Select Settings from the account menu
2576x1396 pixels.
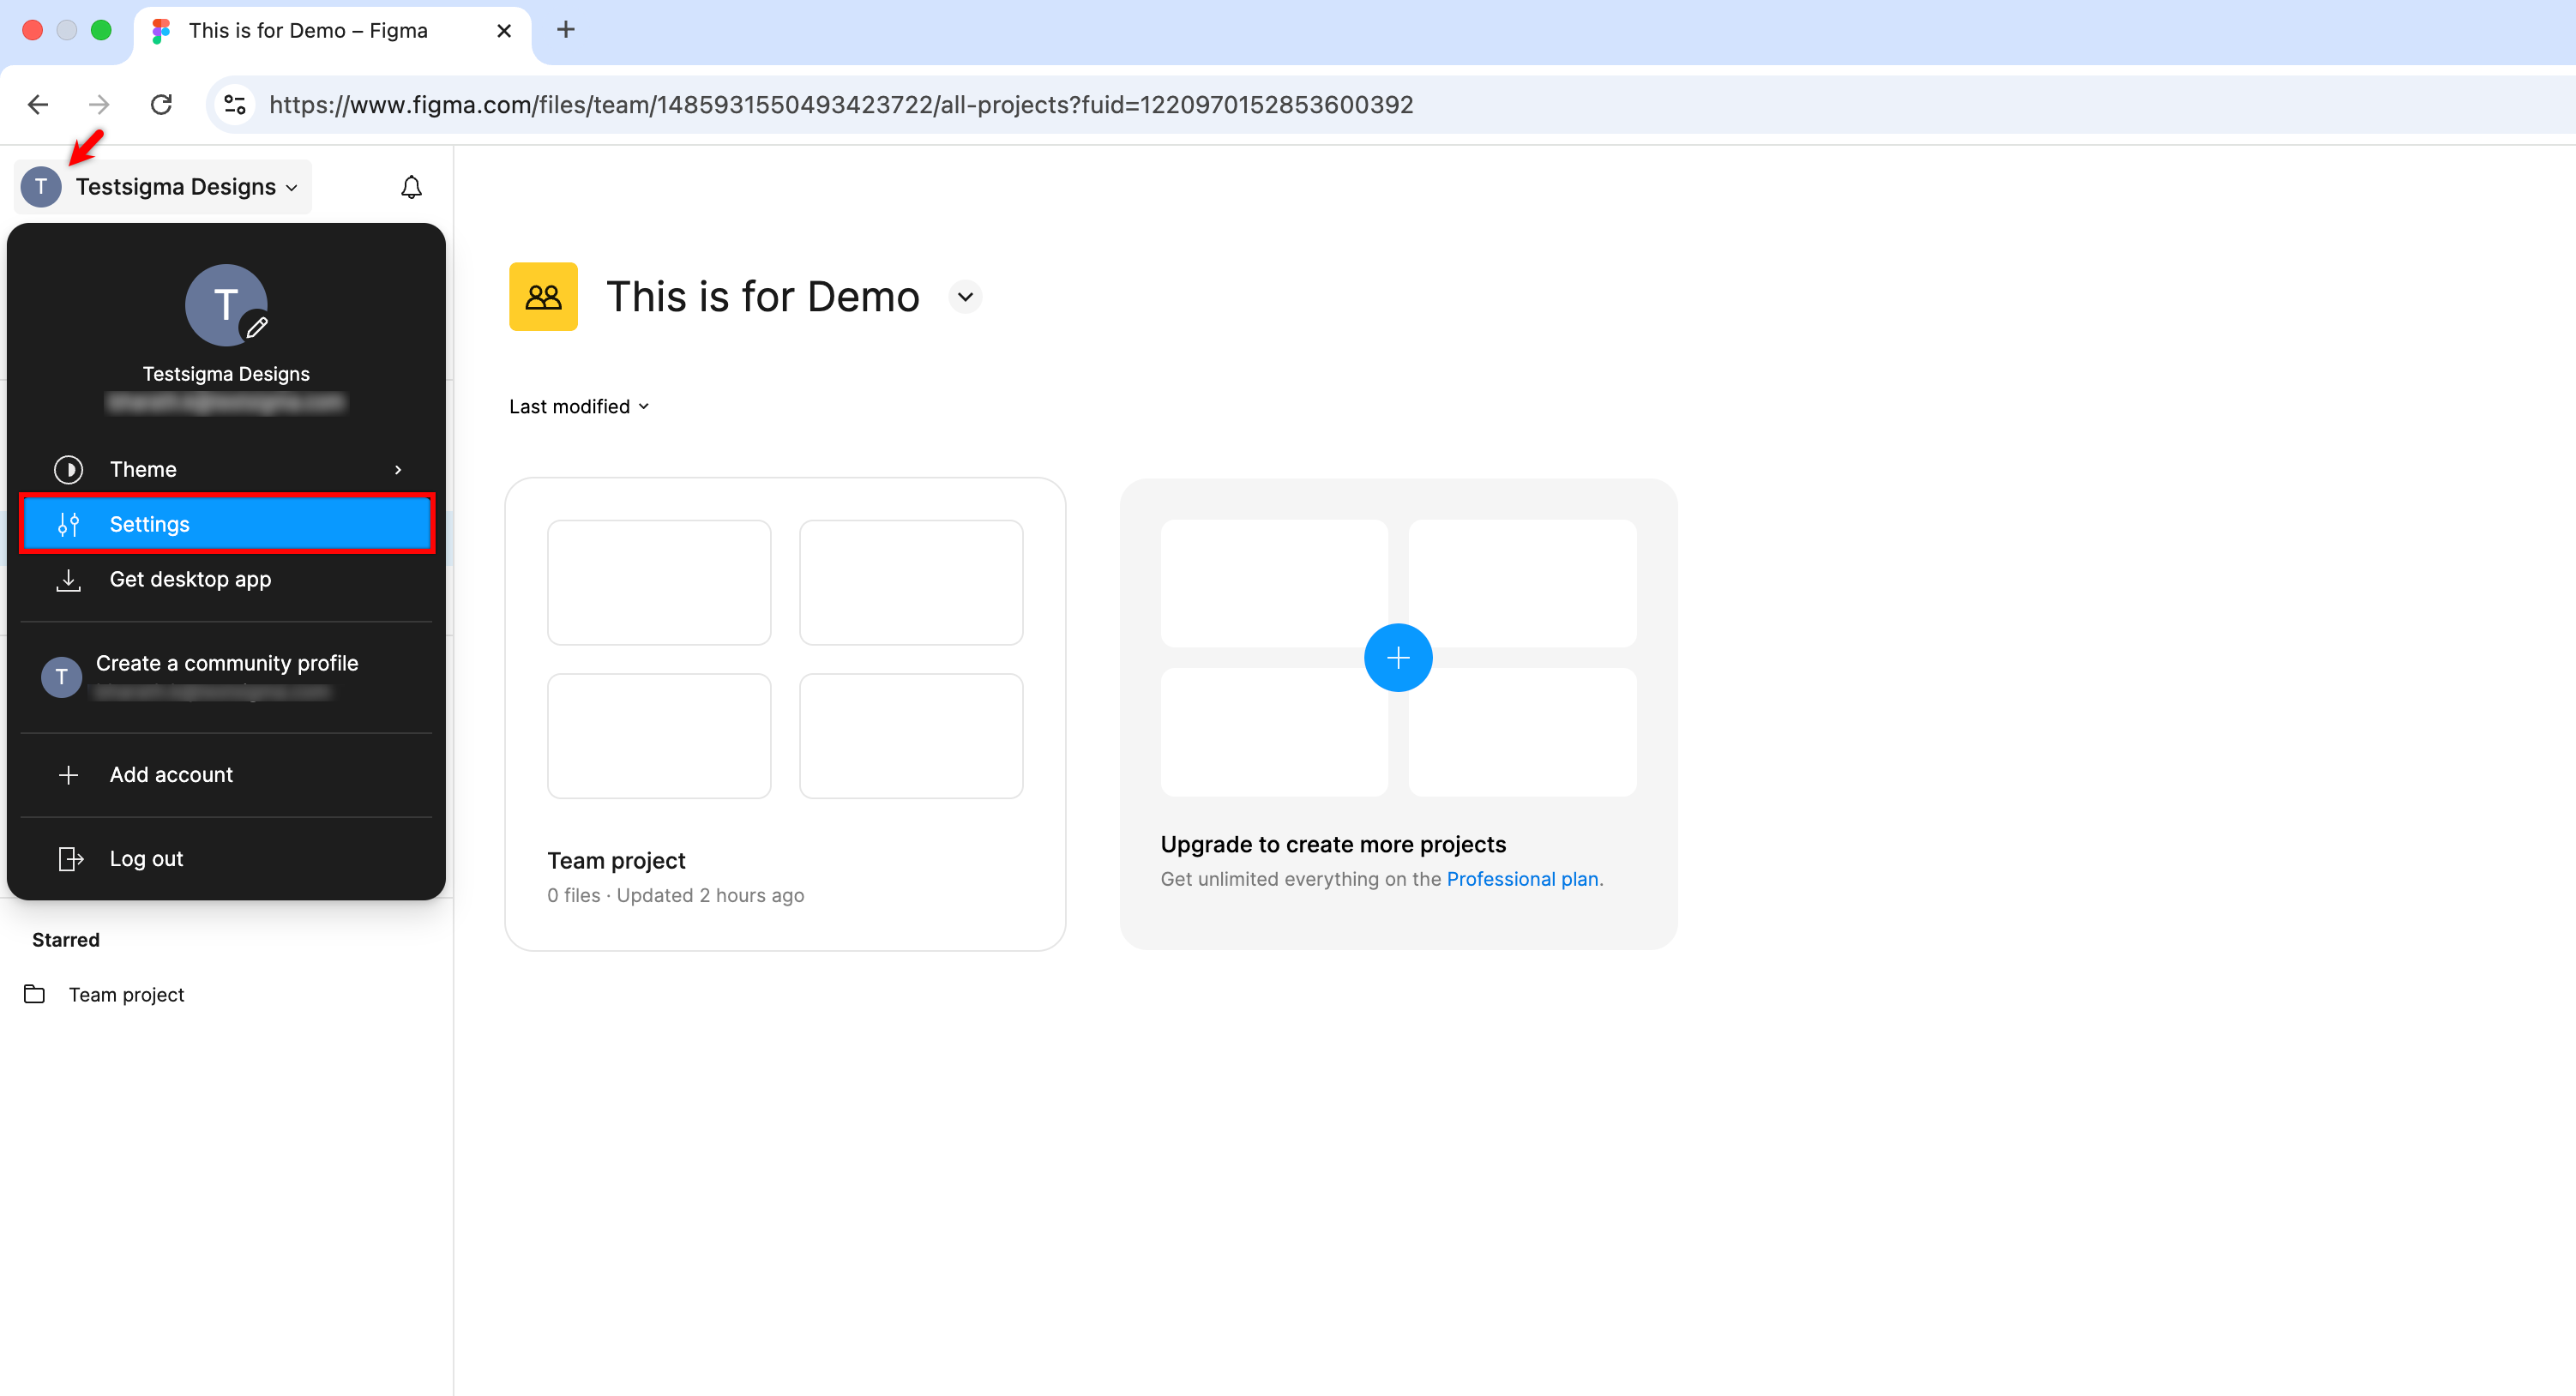149,523
